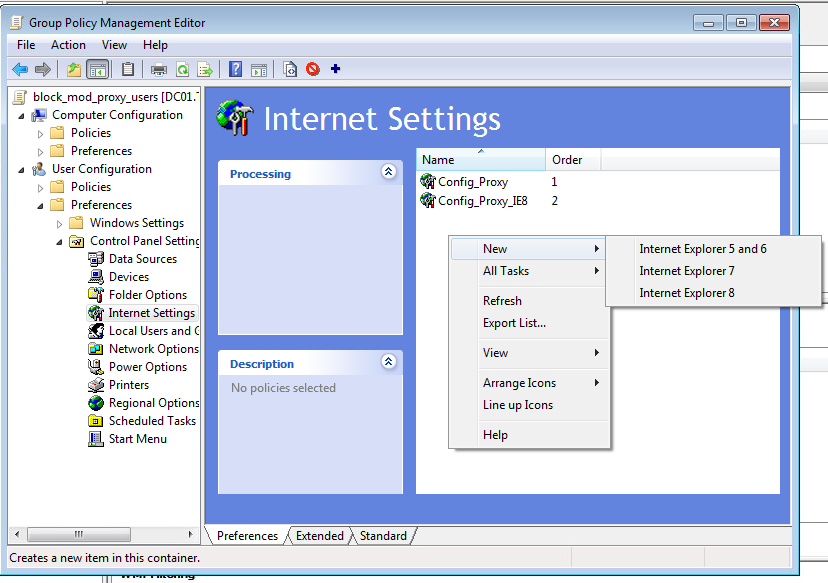The width and height of the screenshot is (828, 583).
Task: Collapse the Description panel chevron
Action: [389, 362]
